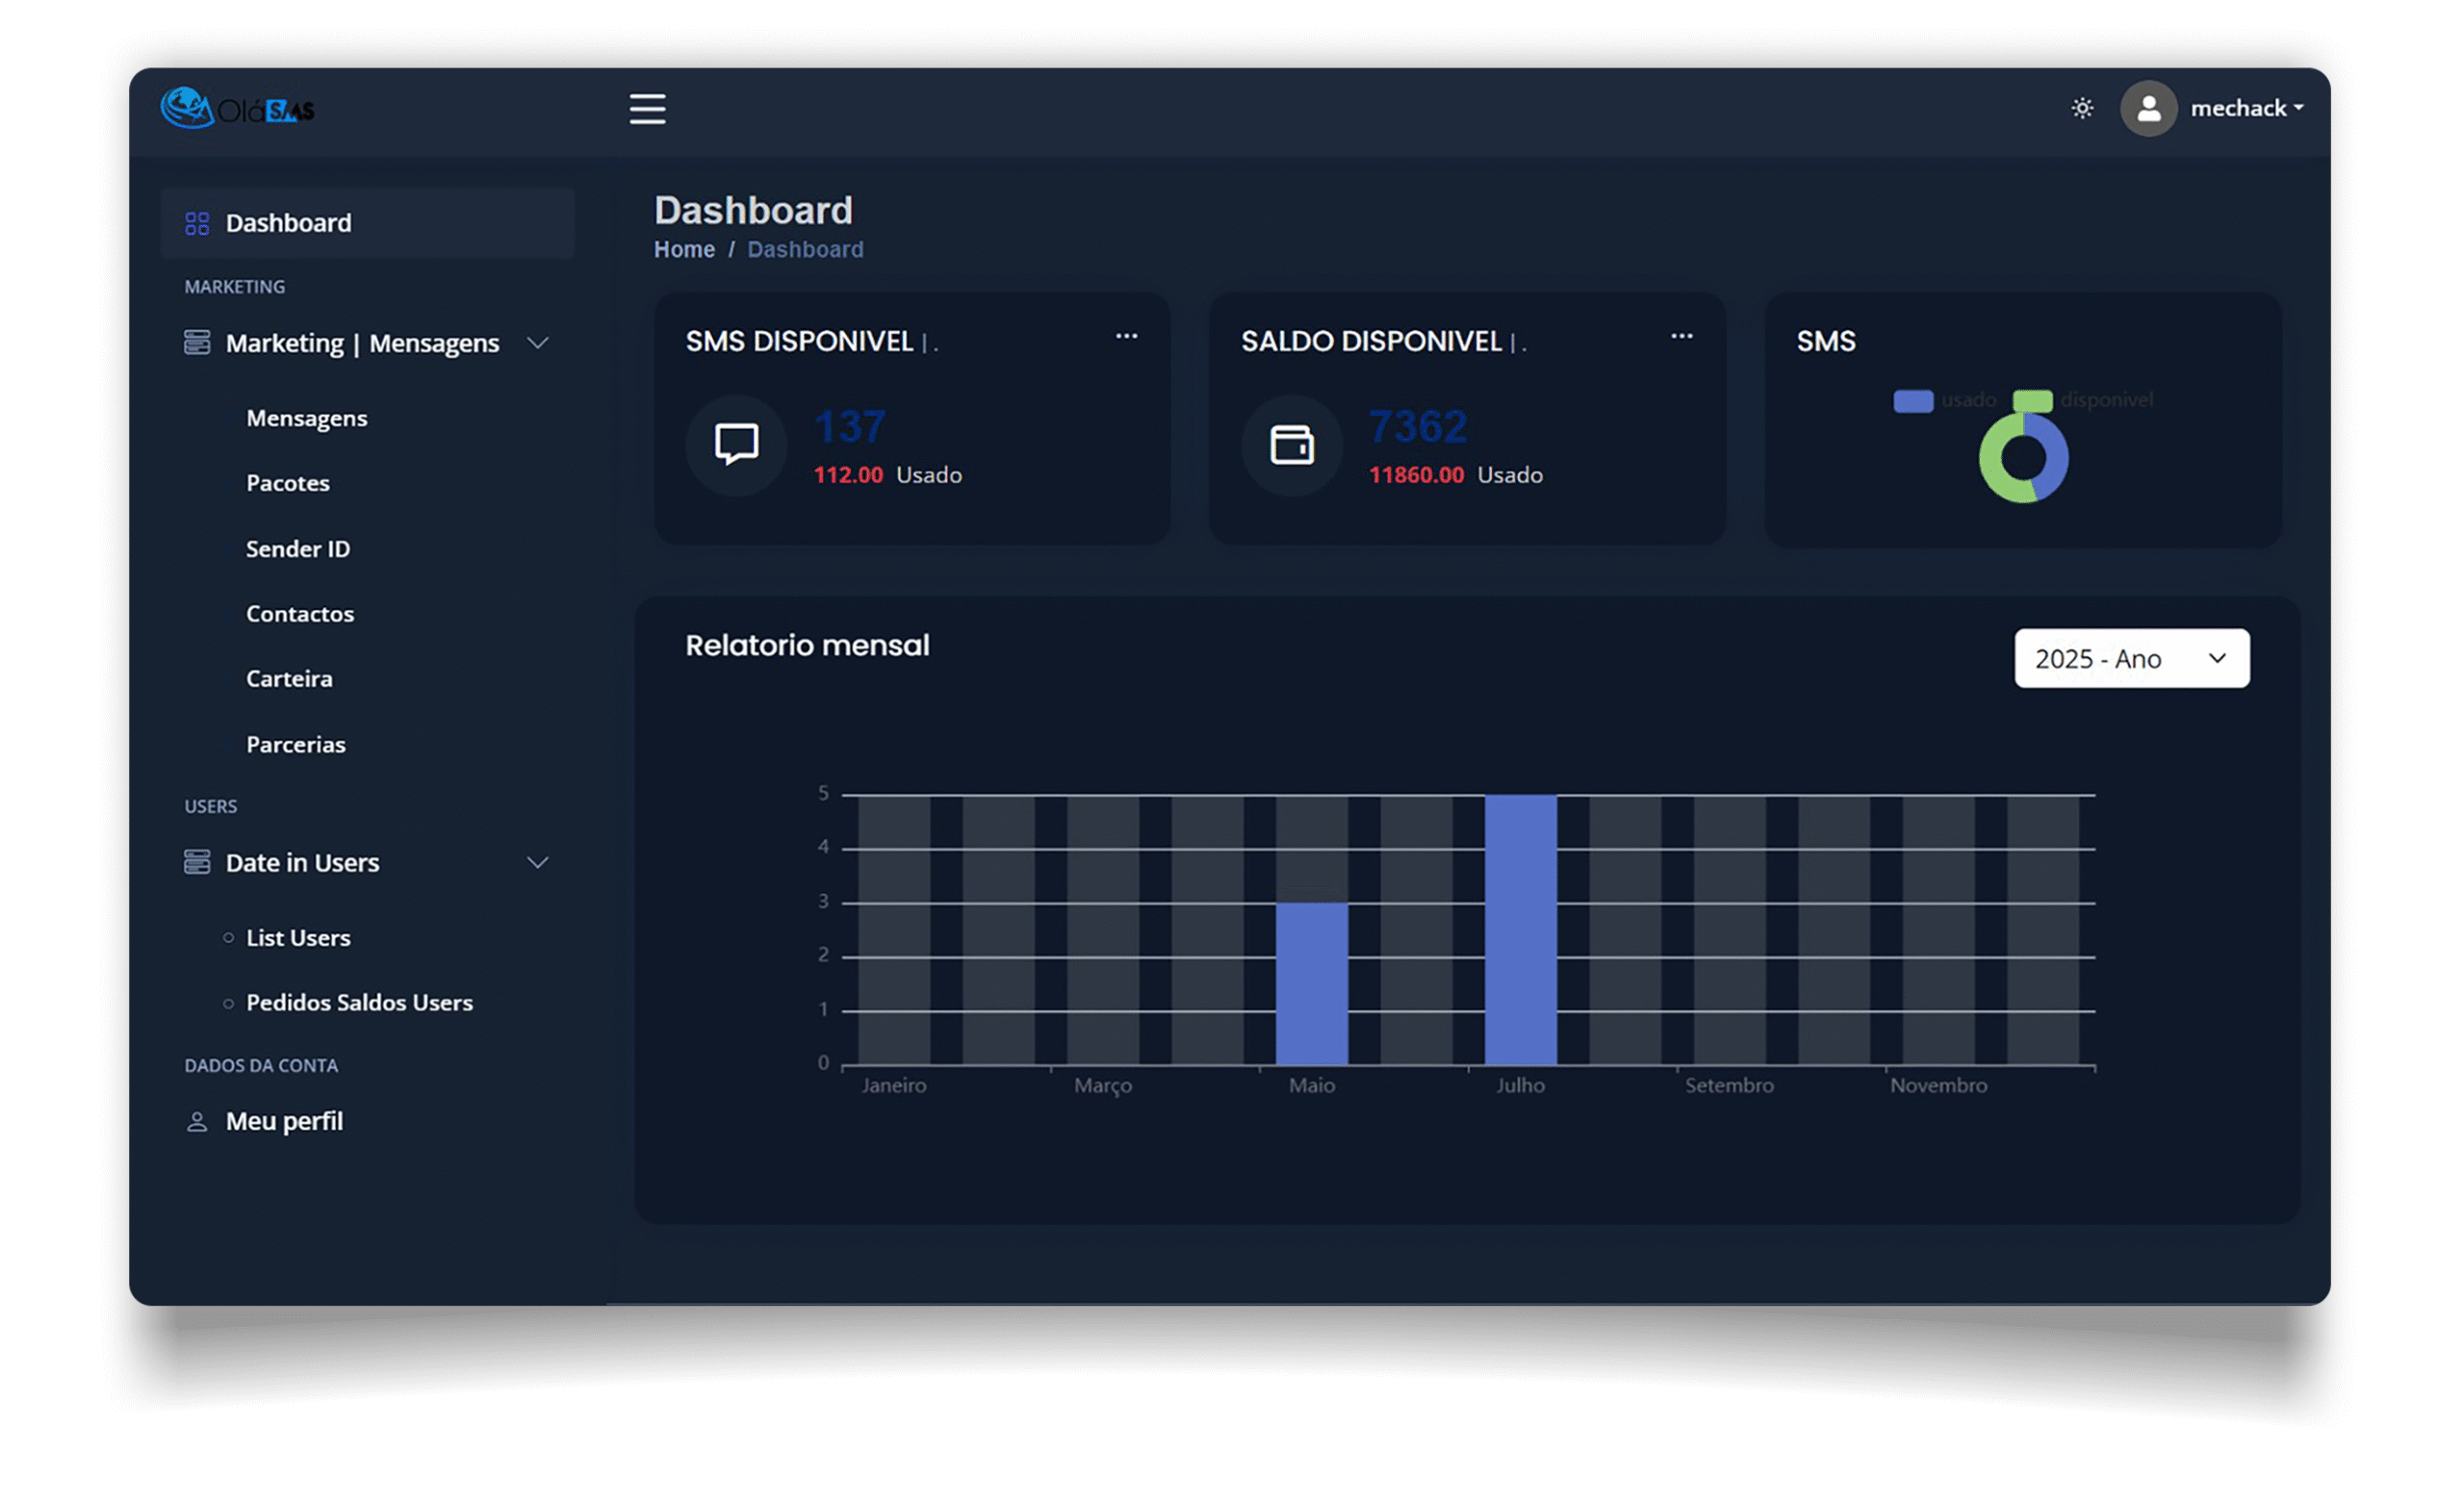This screenshot has height=1502, width=2464.
Task: Click the wallet icon in Saldo card
Action: point(1291,444)
